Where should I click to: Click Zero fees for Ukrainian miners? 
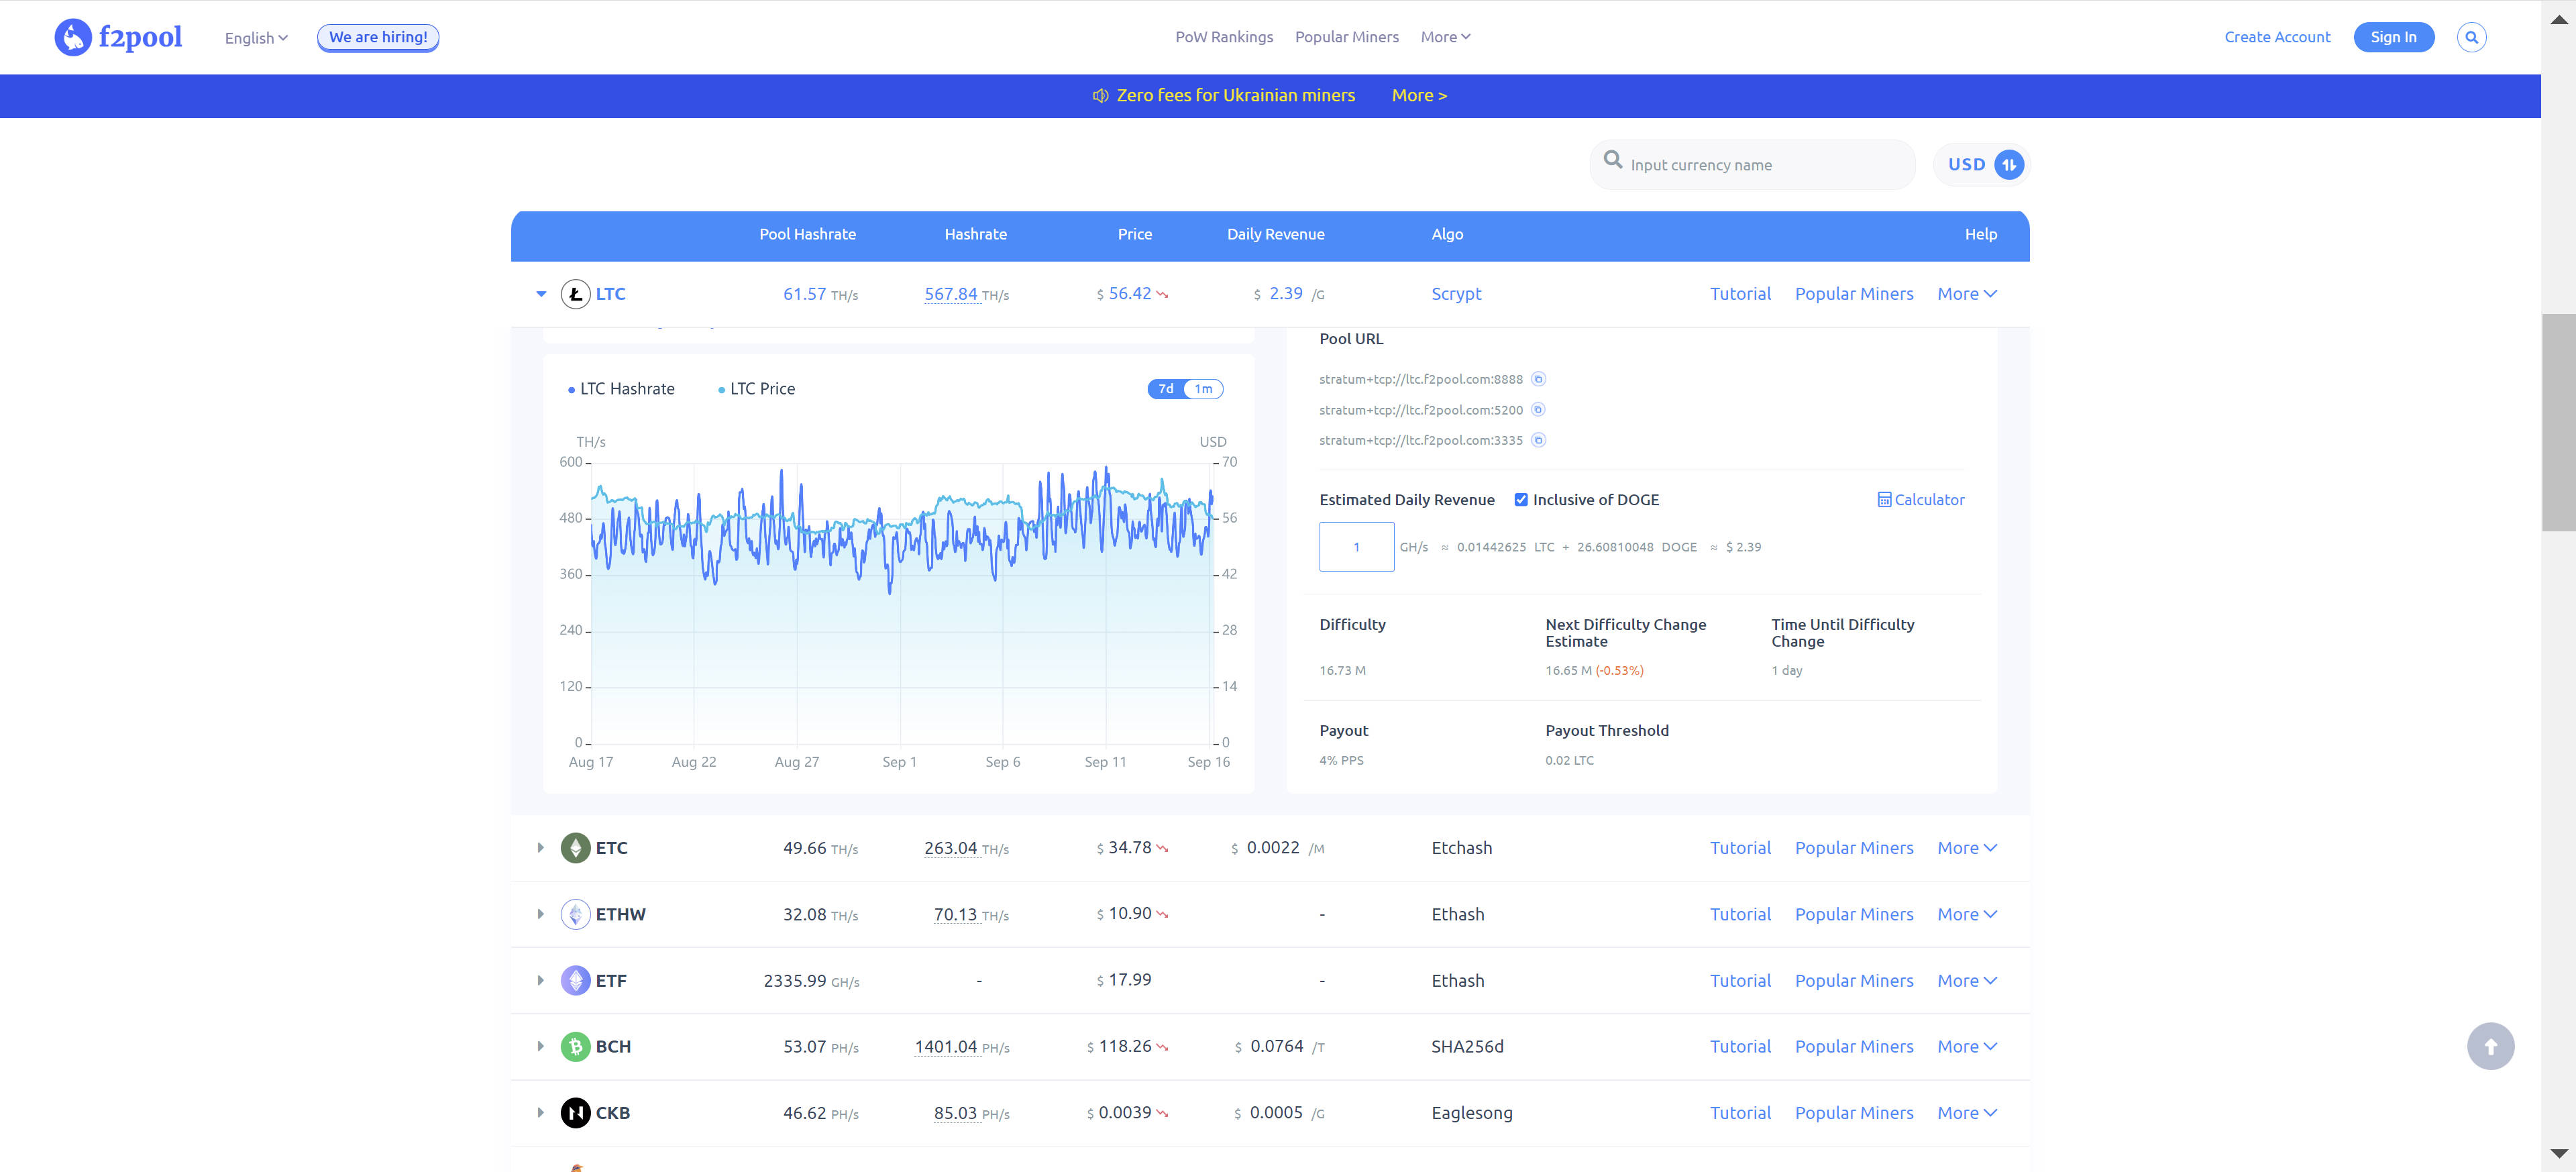pyautogui.click(x=1236, y=96)
